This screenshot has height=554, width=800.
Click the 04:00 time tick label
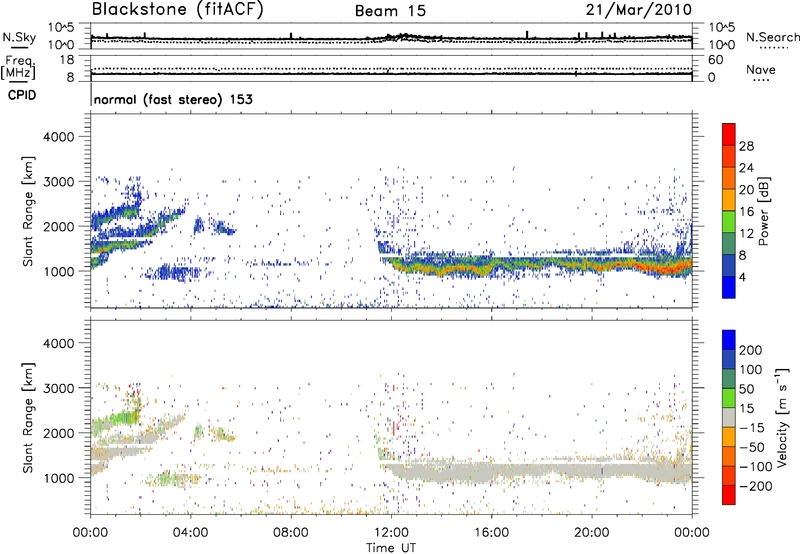(190, 533)
